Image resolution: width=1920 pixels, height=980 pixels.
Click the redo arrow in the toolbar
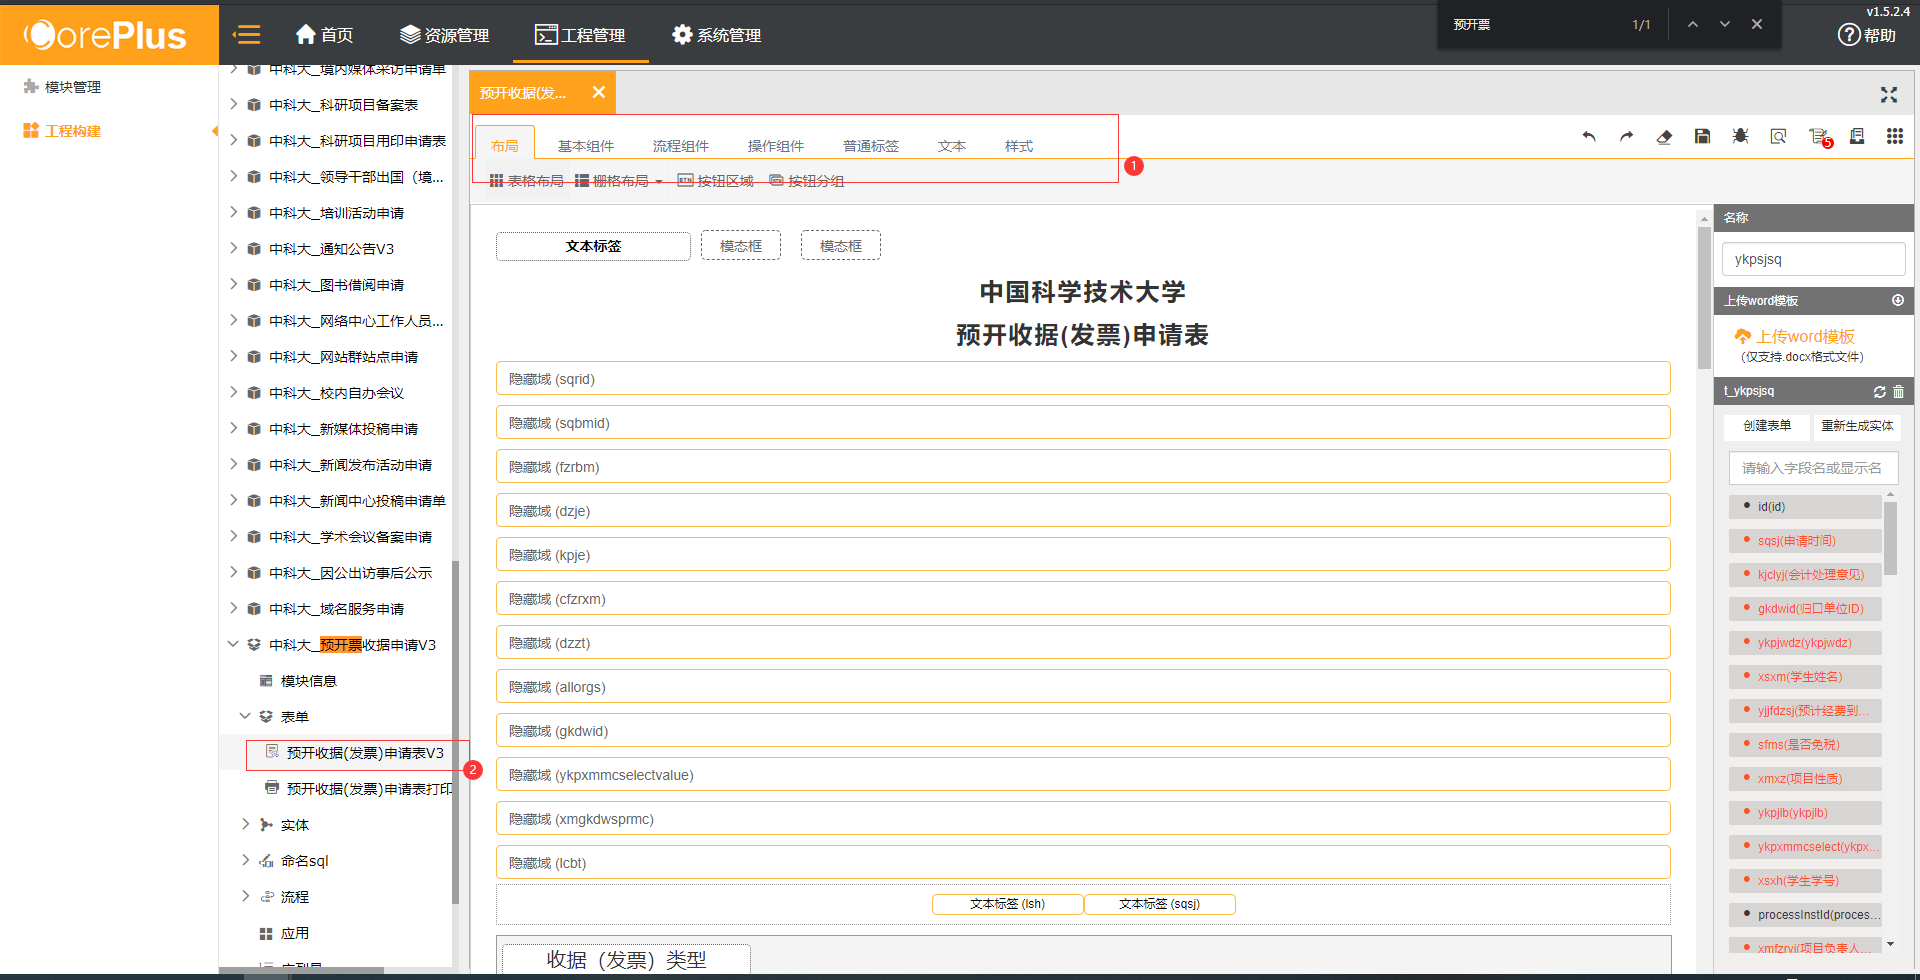tap(1626, 137)
